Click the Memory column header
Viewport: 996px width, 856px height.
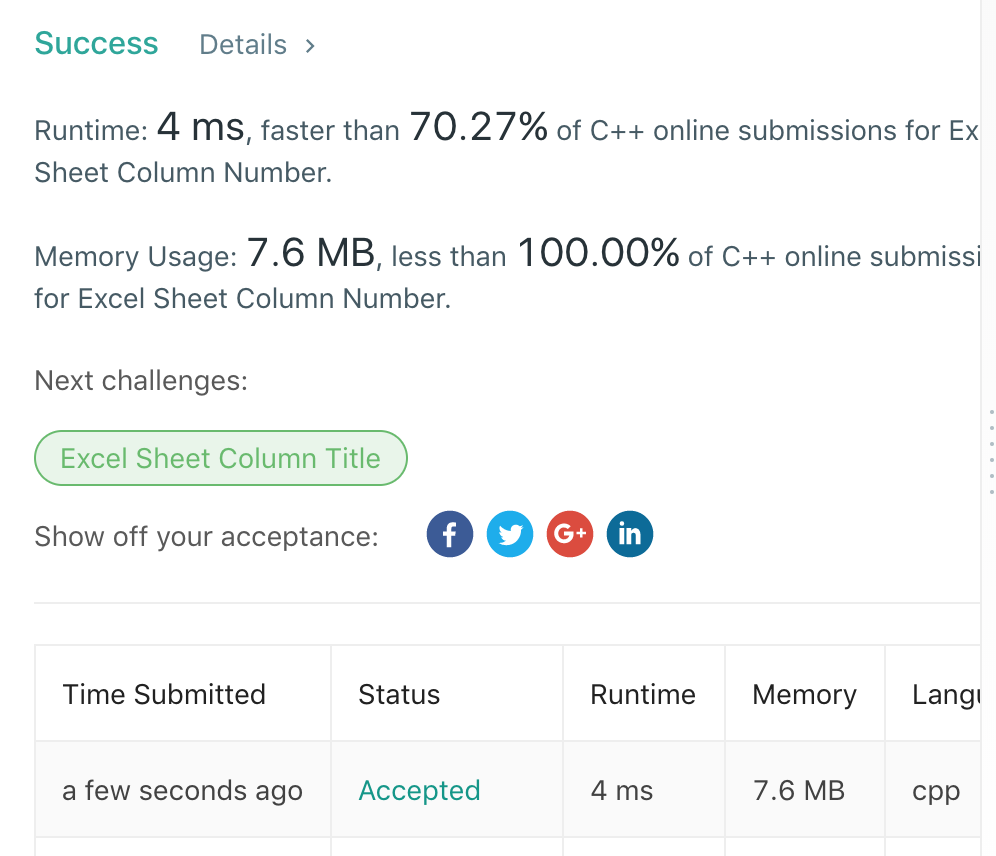click(804, 694)
